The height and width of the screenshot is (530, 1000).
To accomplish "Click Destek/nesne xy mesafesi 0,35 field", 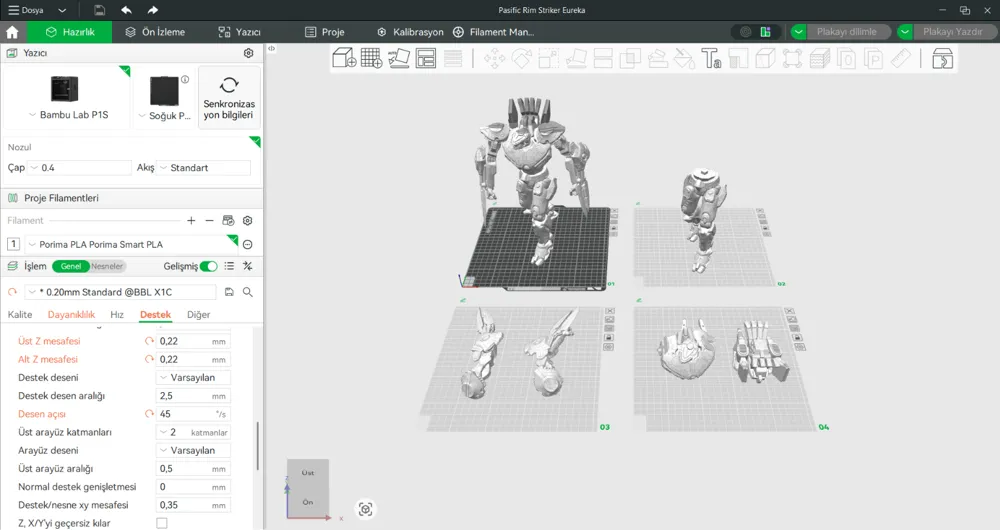I will [193, 505].
